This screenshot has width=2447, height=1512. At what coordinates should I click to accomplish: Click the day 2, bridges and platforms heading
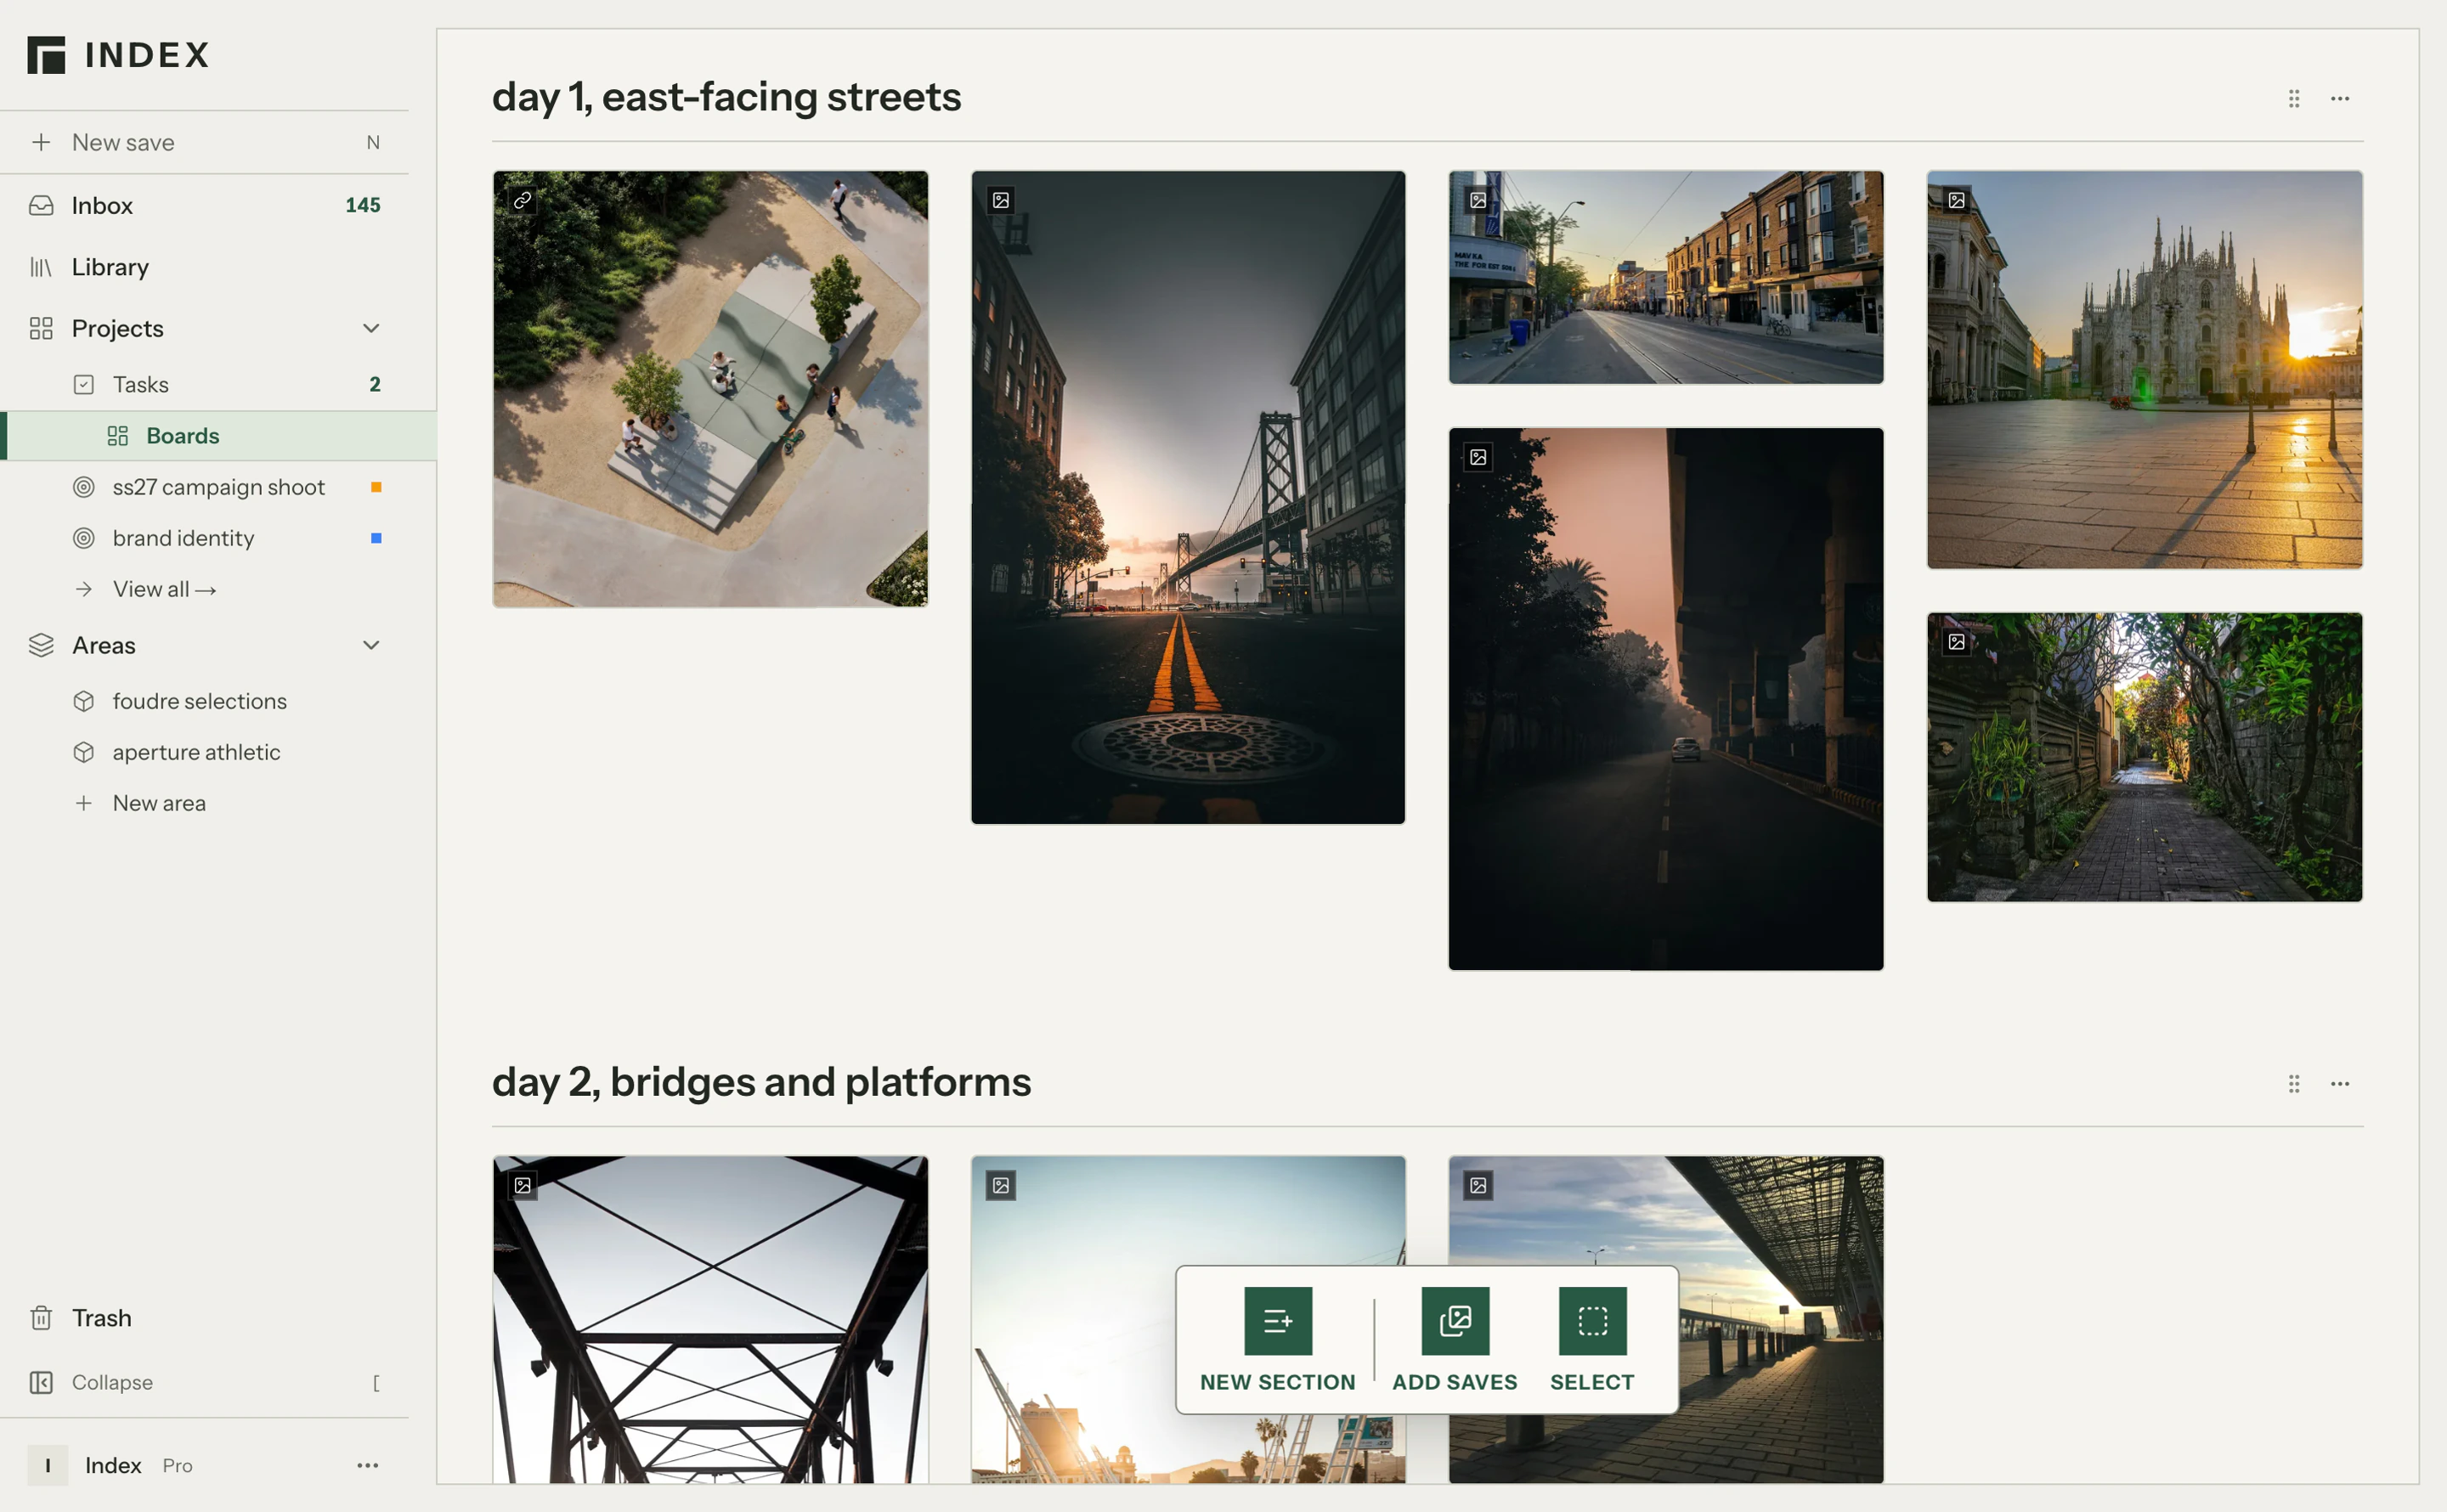pos(761,1082)
